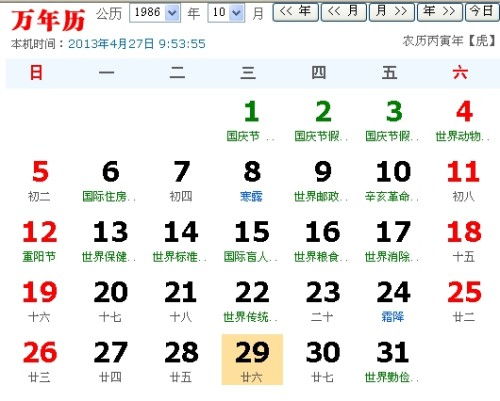Go to next month with 月 >> button
Viewport: 500px width, 401px height.
click(x=392, y=12)
